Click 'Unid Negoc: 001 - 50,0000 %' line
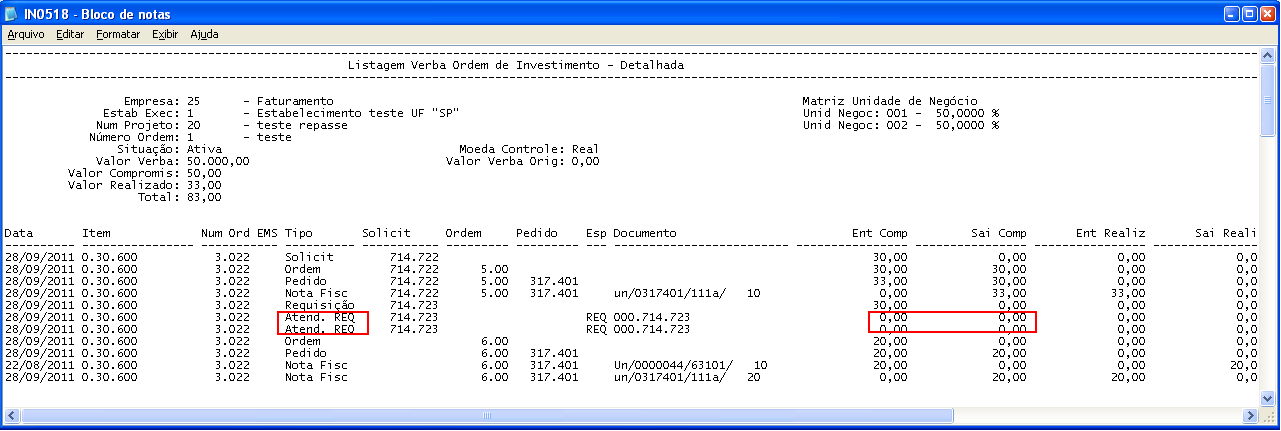This screenshot has height=431, width=1281. click(x=900, y=113)
